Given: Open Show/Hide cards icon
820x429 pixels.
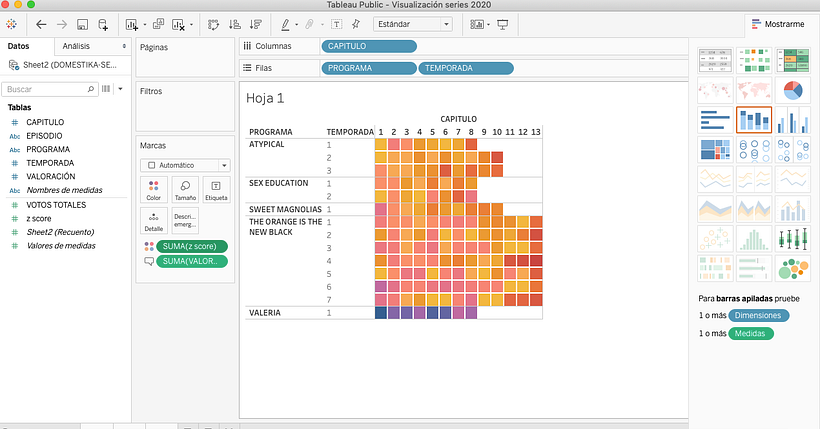Looking at the screenshot, I should click(x=476, y=24).
